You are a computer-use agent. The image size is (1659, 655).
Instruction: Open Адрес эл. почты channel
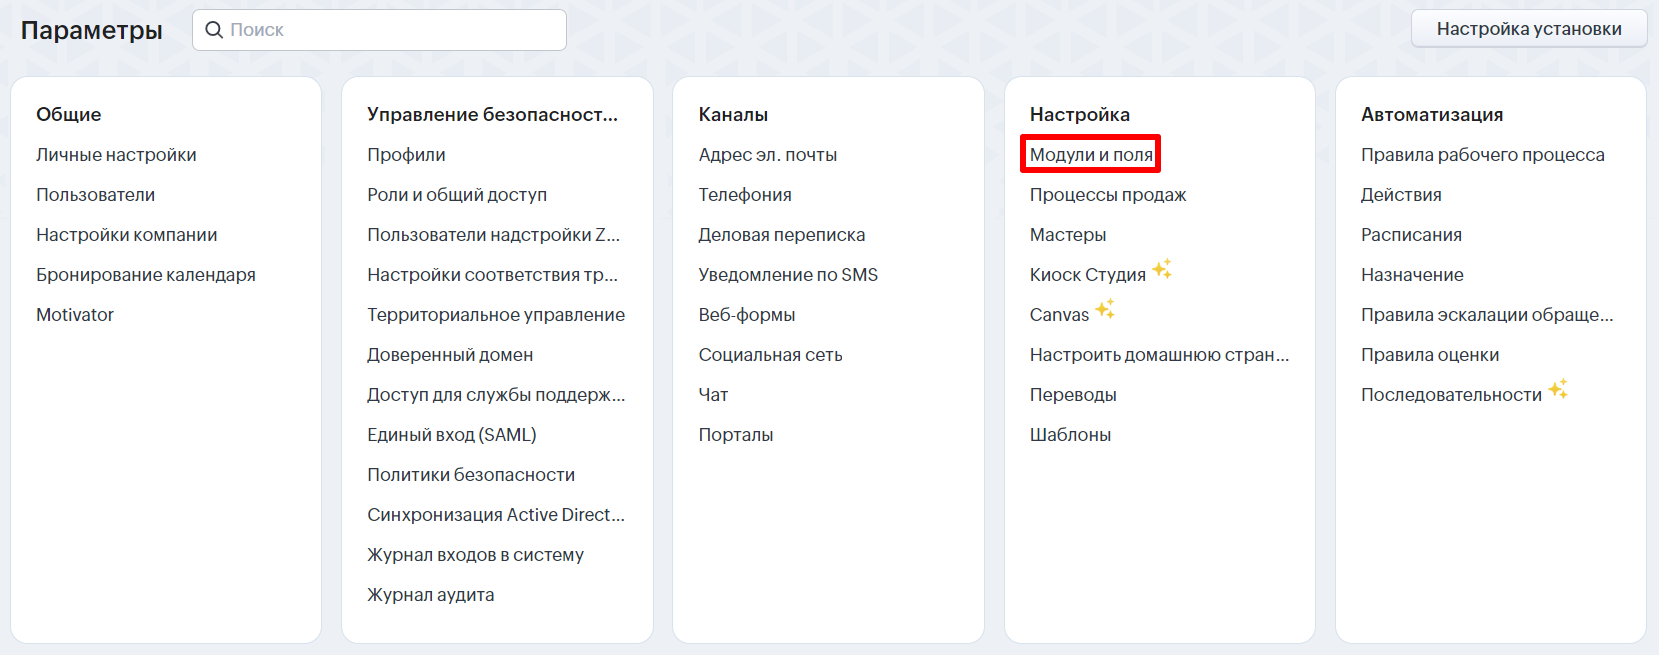(x=767, y=155)
